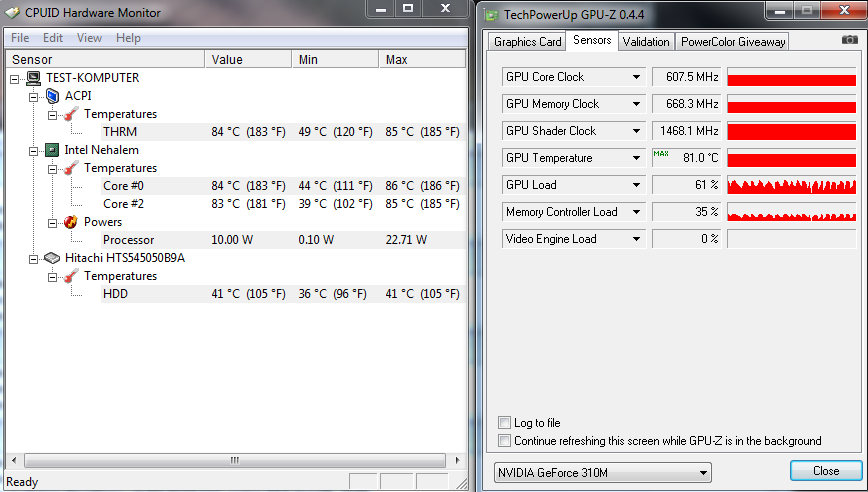Open the Memory Controller Load dropdown
The height and width of the screenshot is (492, 868).
tap(637, 212)
